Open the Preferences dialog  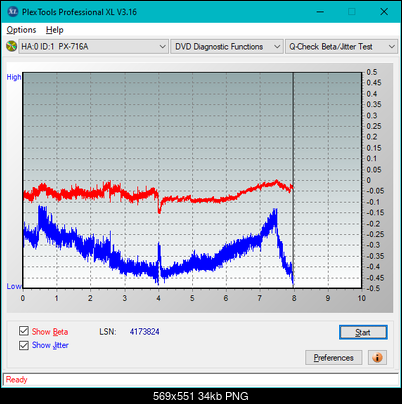coord(333,358)
